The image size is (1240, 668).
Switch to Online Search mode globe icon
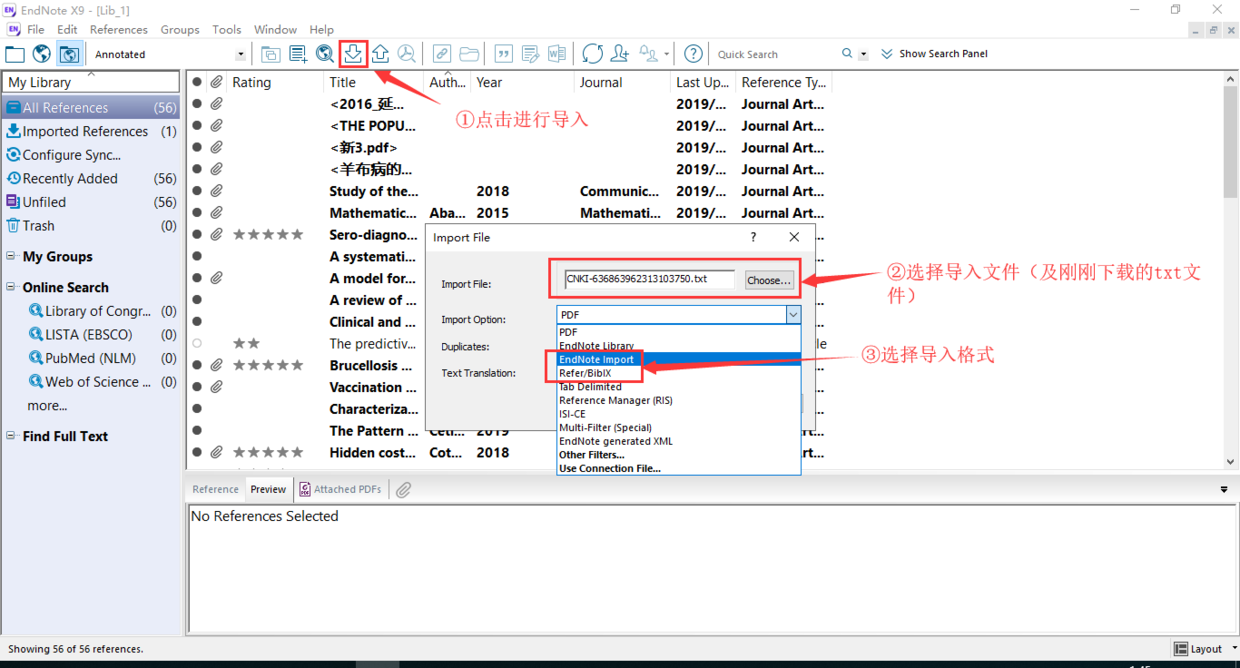click(42, 54)
